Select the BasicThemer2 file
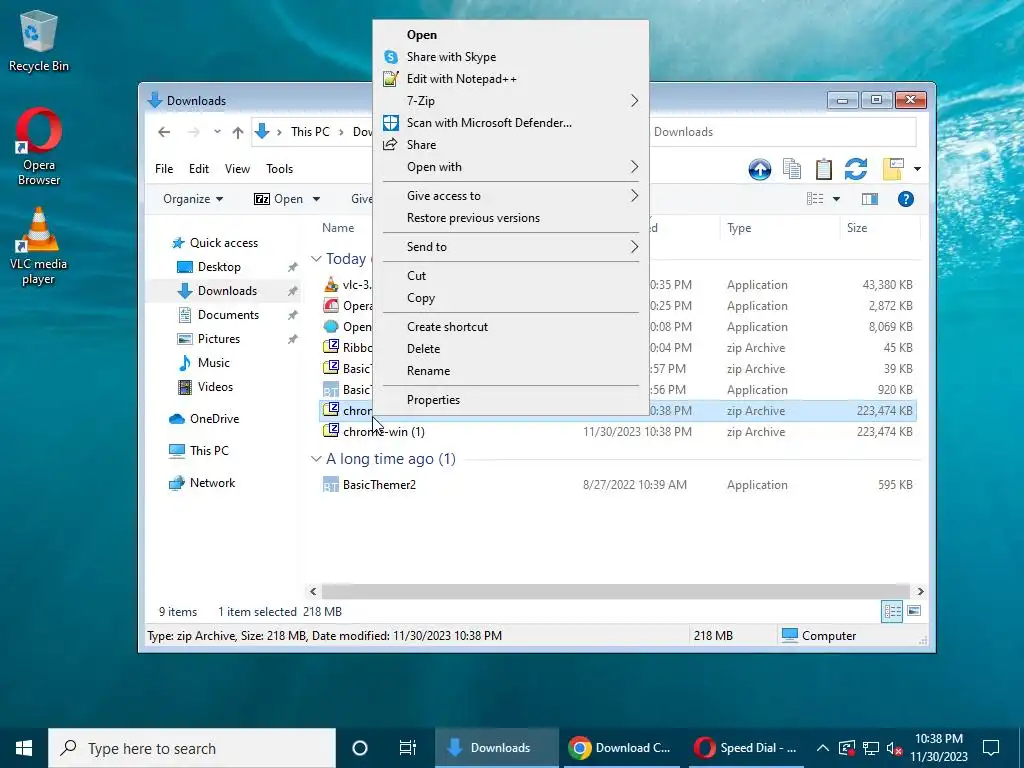The width and height of the screenshot is (1024, 768). tap(618, 485)
